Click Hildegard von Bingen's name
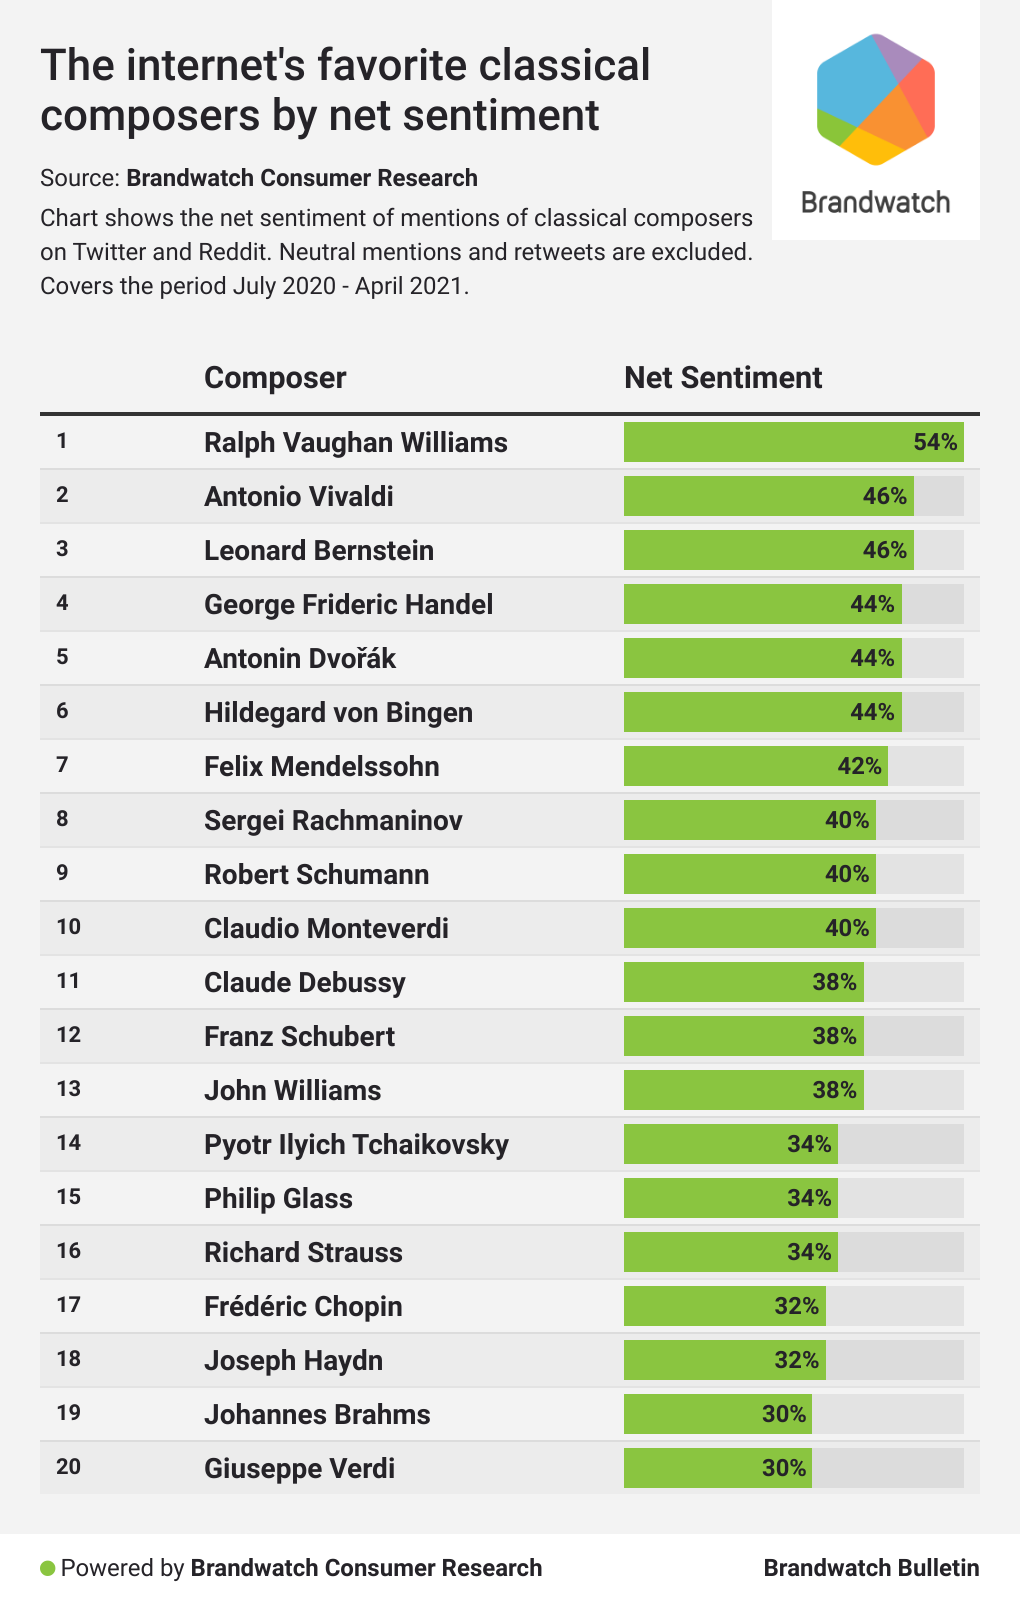 point(338,712)
